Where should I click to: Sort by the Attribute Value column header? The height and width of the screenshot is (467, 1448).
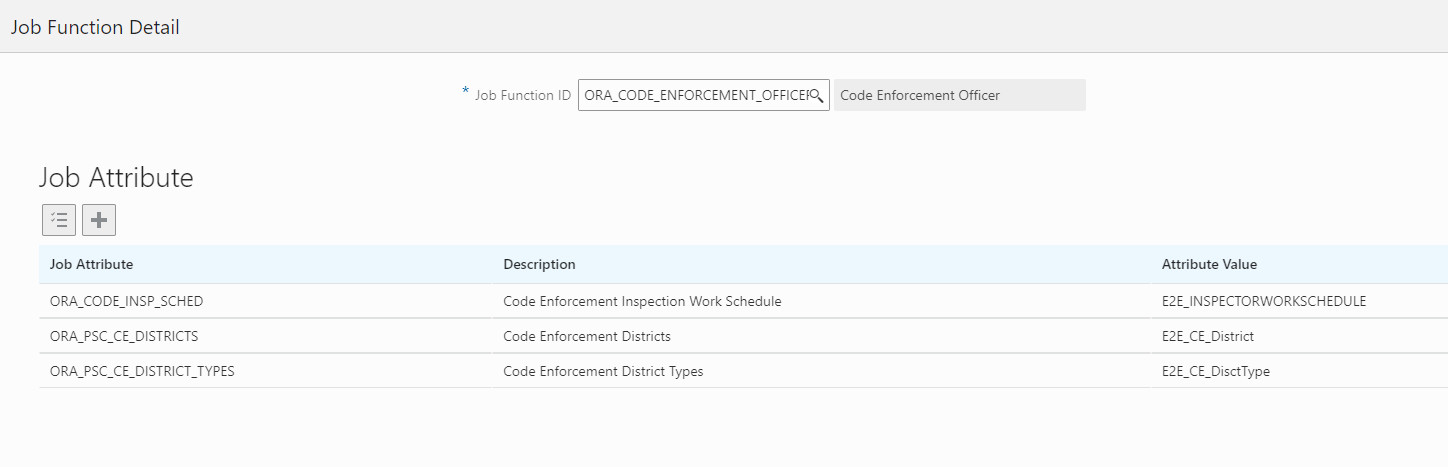(1209, 265)
